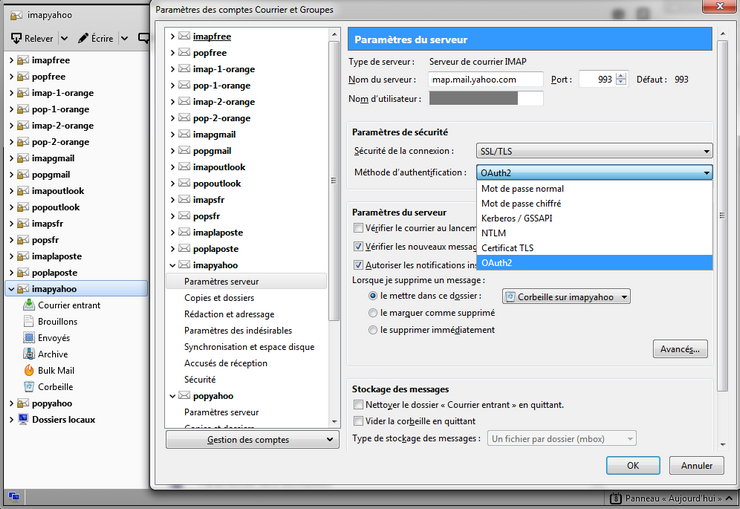Click the Bulk Mail flame icon
Screen dimensions: 740x509
pos(29,370)
